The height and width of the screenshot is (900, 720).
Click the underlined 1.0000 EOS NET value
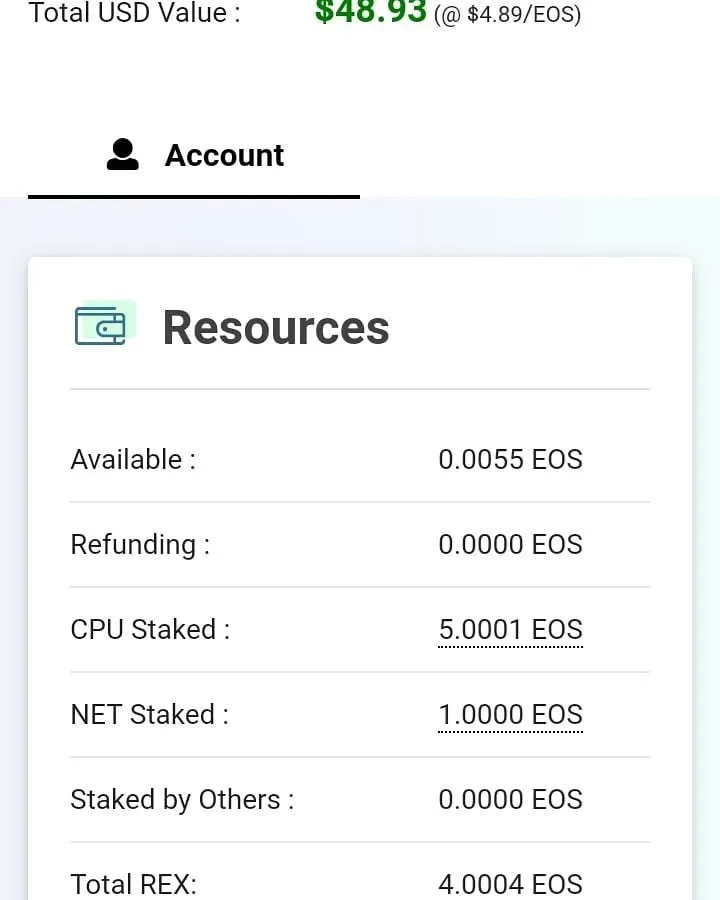510,715
